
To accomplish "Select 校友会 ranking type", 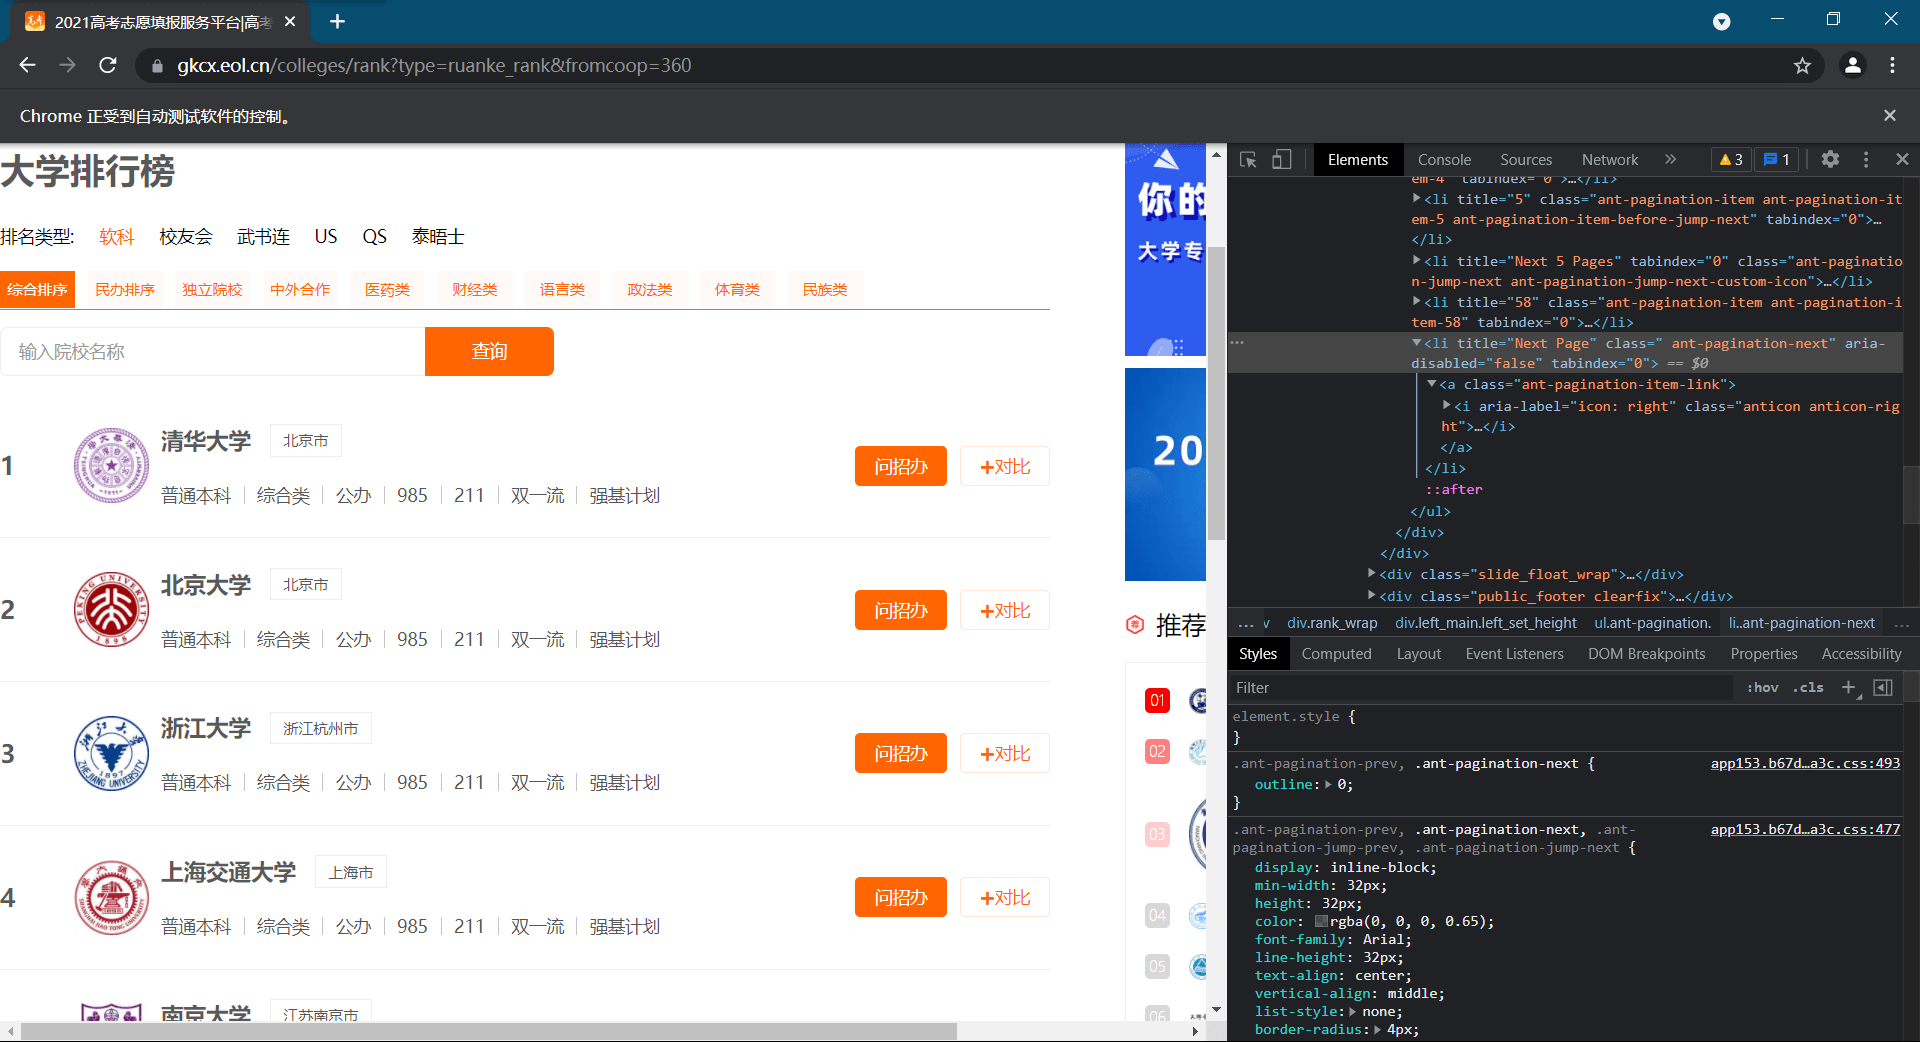I will pos(186,237).
